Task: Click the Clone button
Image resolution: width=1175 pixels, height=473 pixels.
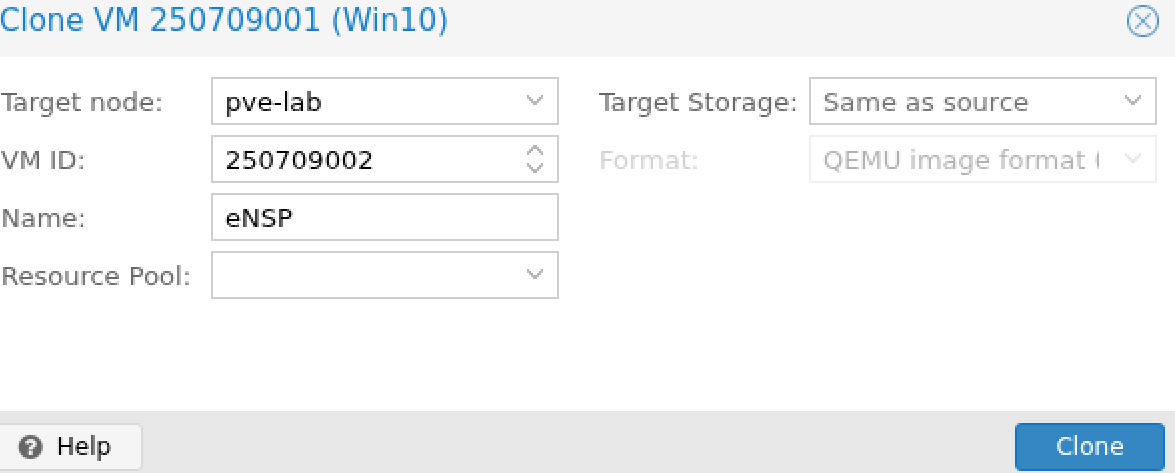Action: [1090, 446]
